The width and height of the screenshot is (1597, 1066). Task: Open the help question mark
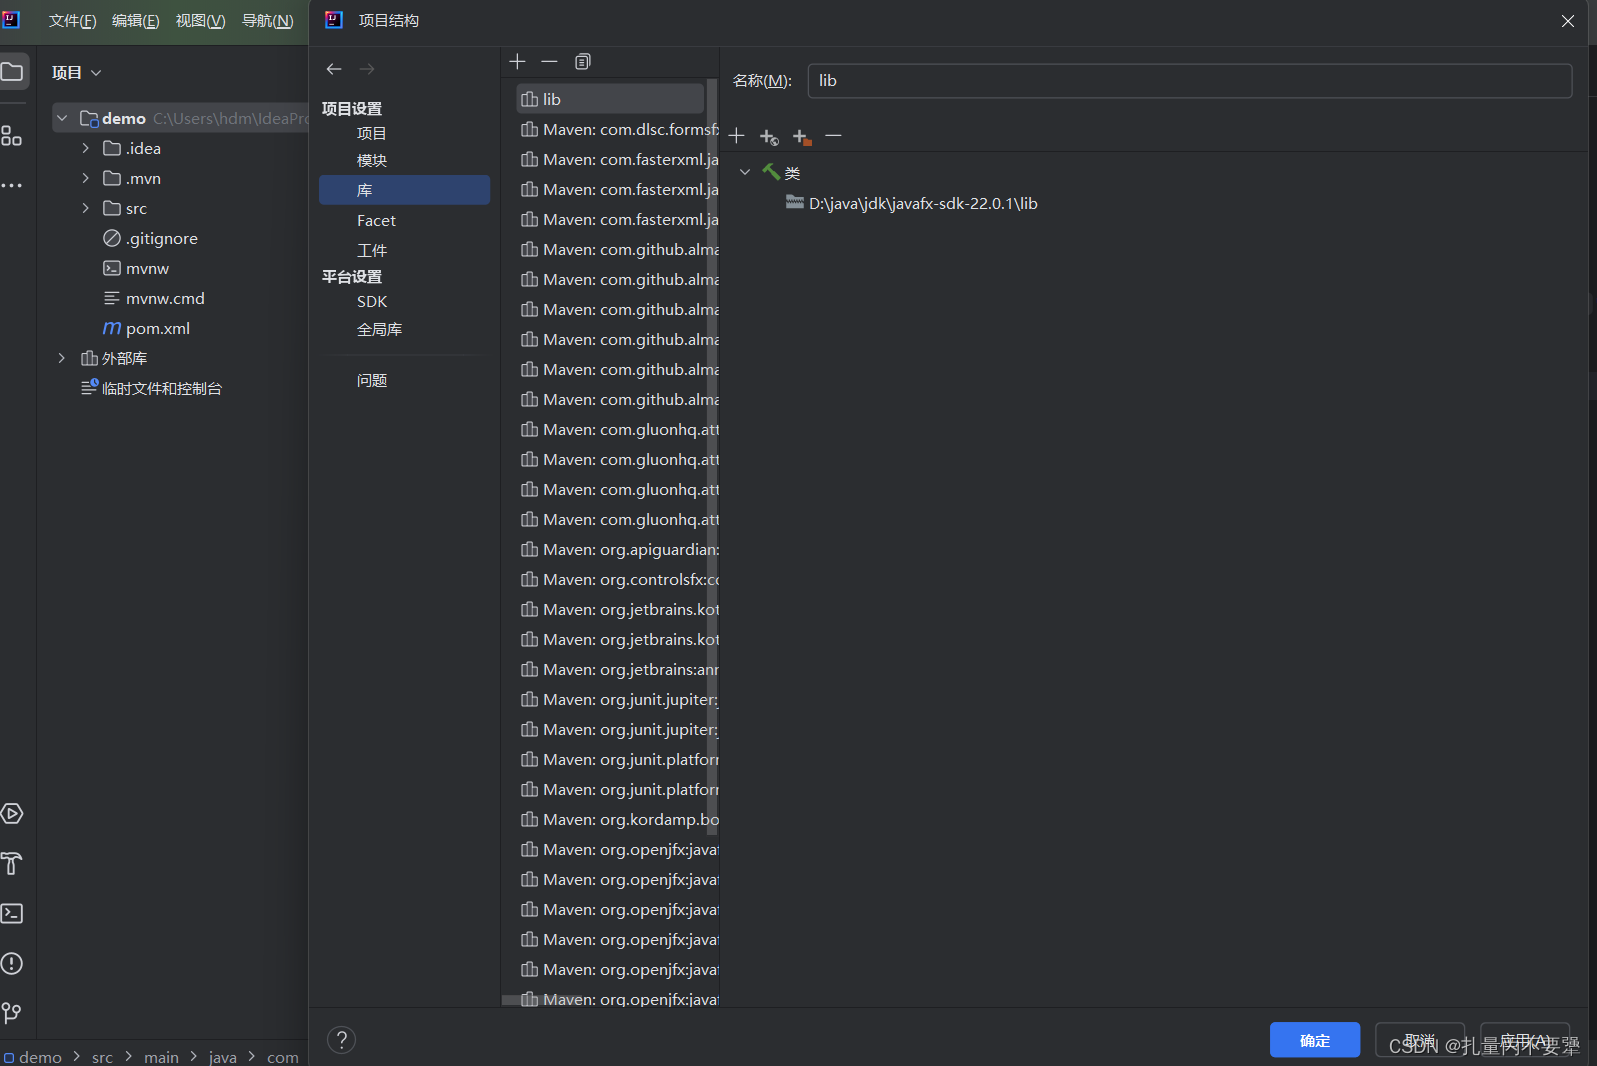(342, 1040)
